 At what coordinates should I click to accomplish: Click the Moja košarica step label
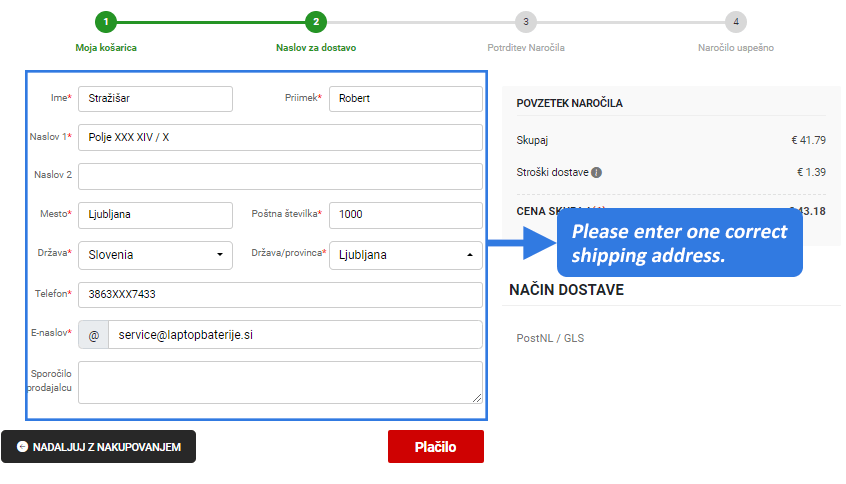pos(106,47)
